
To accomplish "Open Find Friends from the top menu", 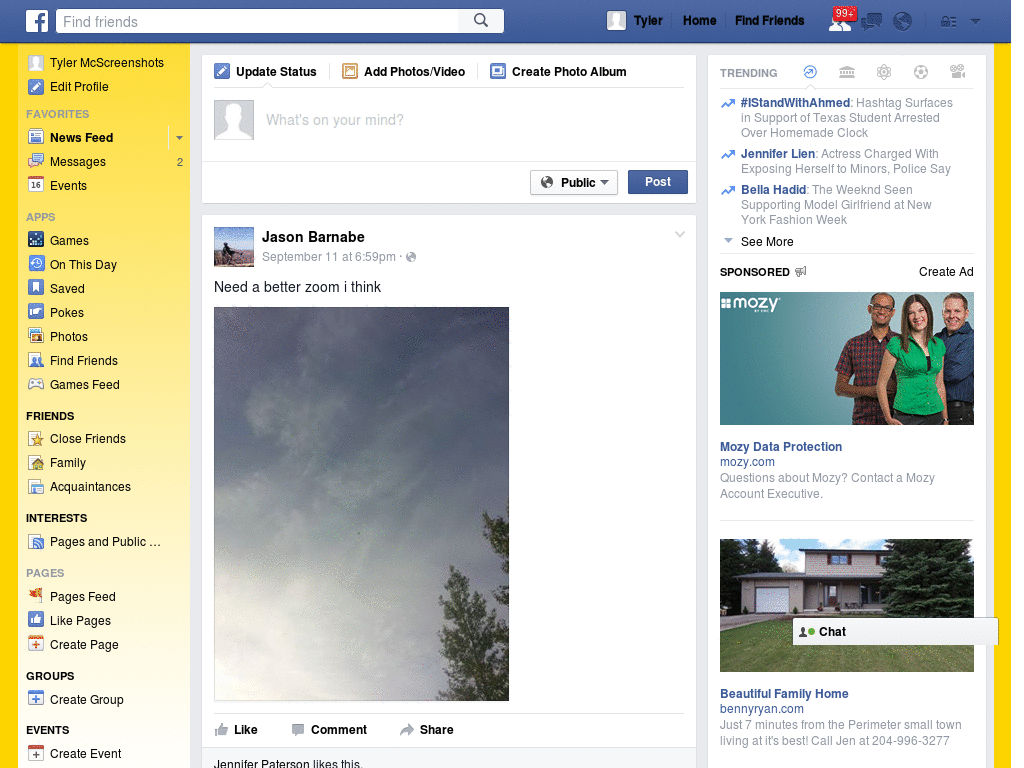I will (769, 20).
